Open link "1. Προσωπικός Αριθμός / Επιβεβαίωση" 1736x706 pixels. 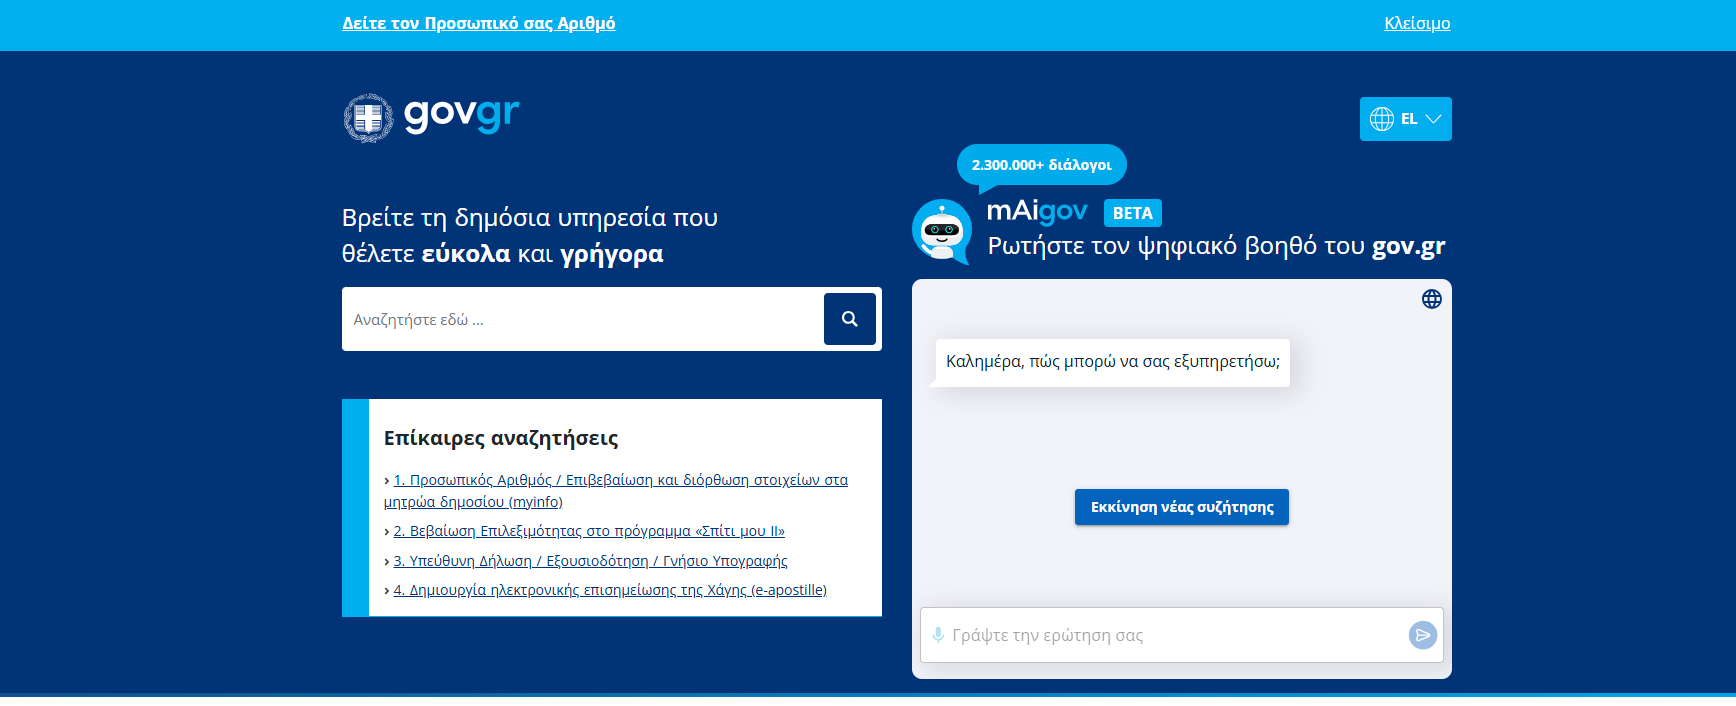click(x=616, y=491)
